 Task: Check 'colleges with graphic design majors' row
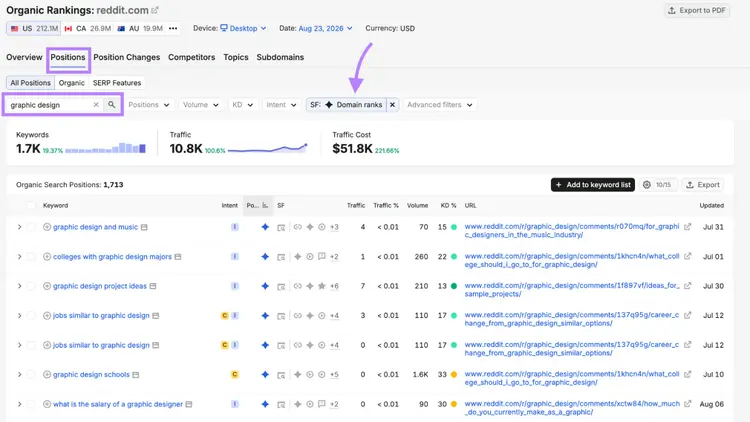tap(31, 256)
